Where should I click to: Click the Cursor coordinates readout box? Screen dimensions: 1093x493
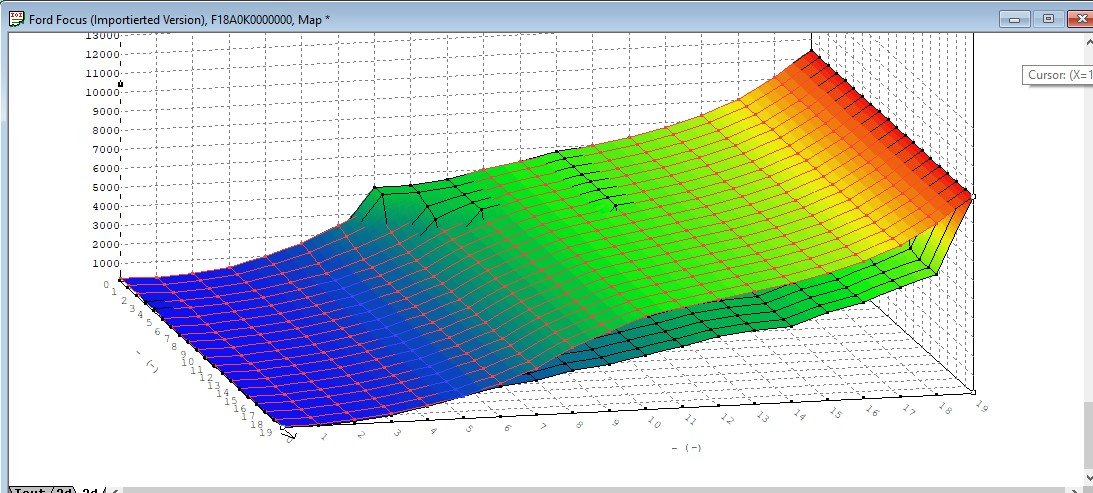pos(1057,75)
